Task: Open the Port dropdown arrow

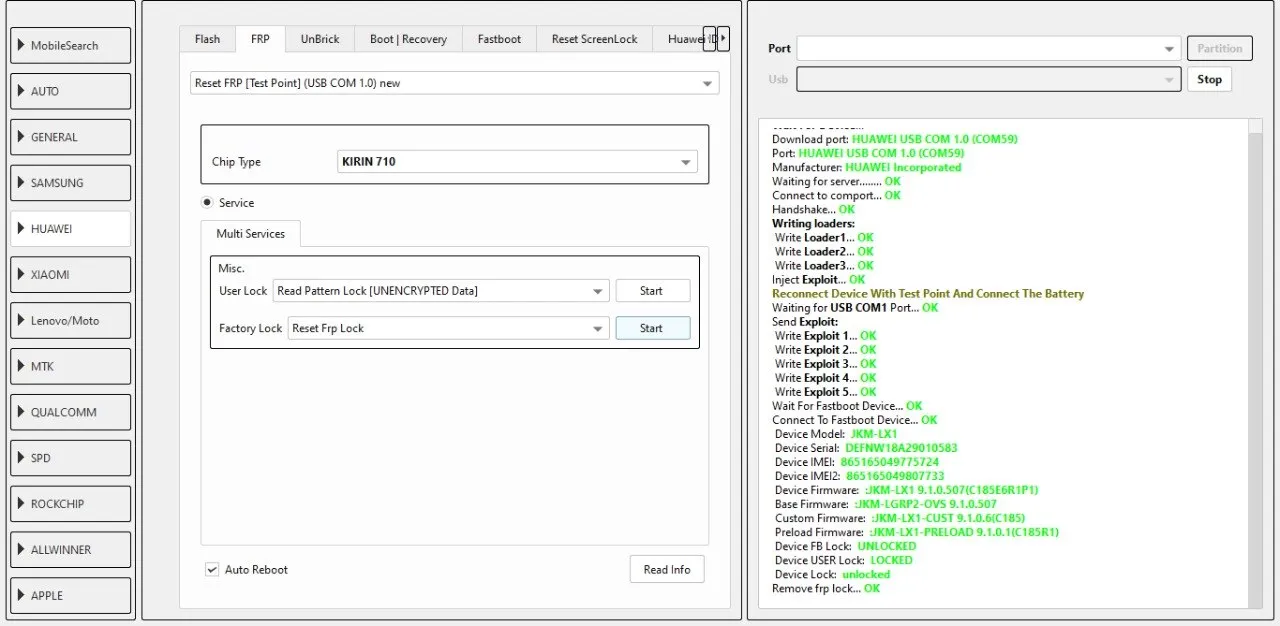Action: [x=1169, y=49]
